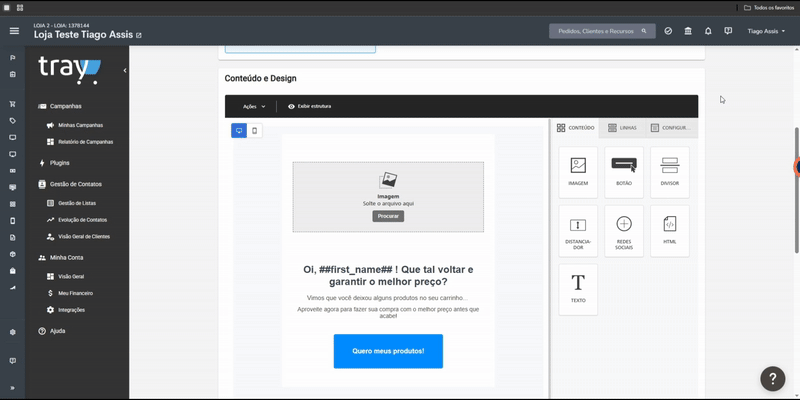
Task: Click the checkmark circle icon in header
Action: [x=668, y=31]
